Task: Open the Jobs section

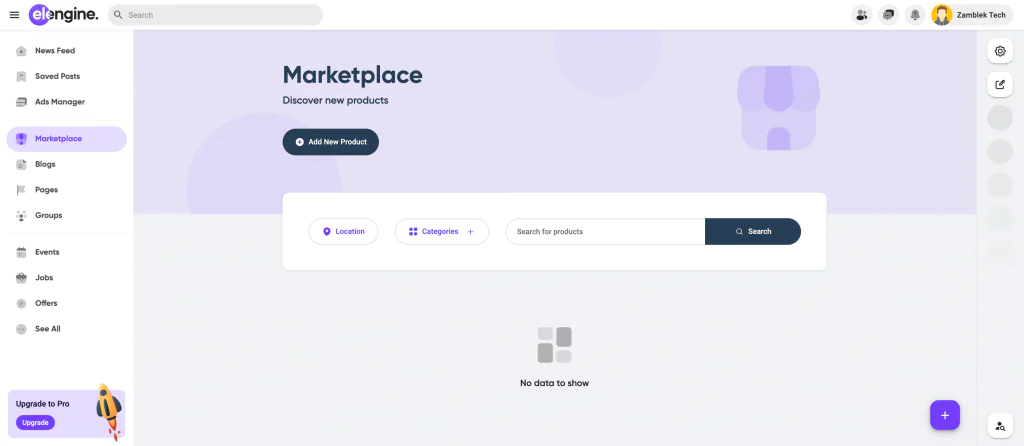Action: point(44,278)
